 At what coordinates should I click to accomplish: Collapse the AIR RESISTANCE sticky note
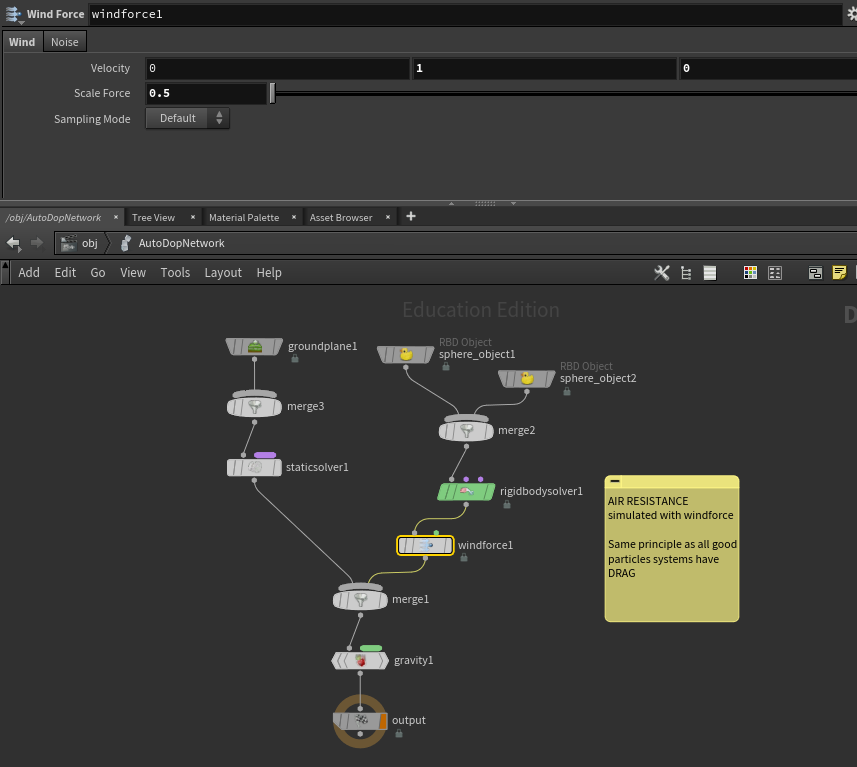615,482
